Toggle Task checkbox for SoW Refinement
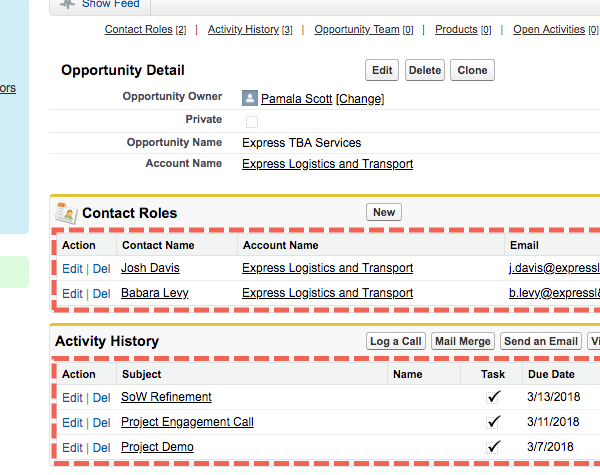This screenshot has height=475, width=600. pyautogui.click(x=493, y=397)
